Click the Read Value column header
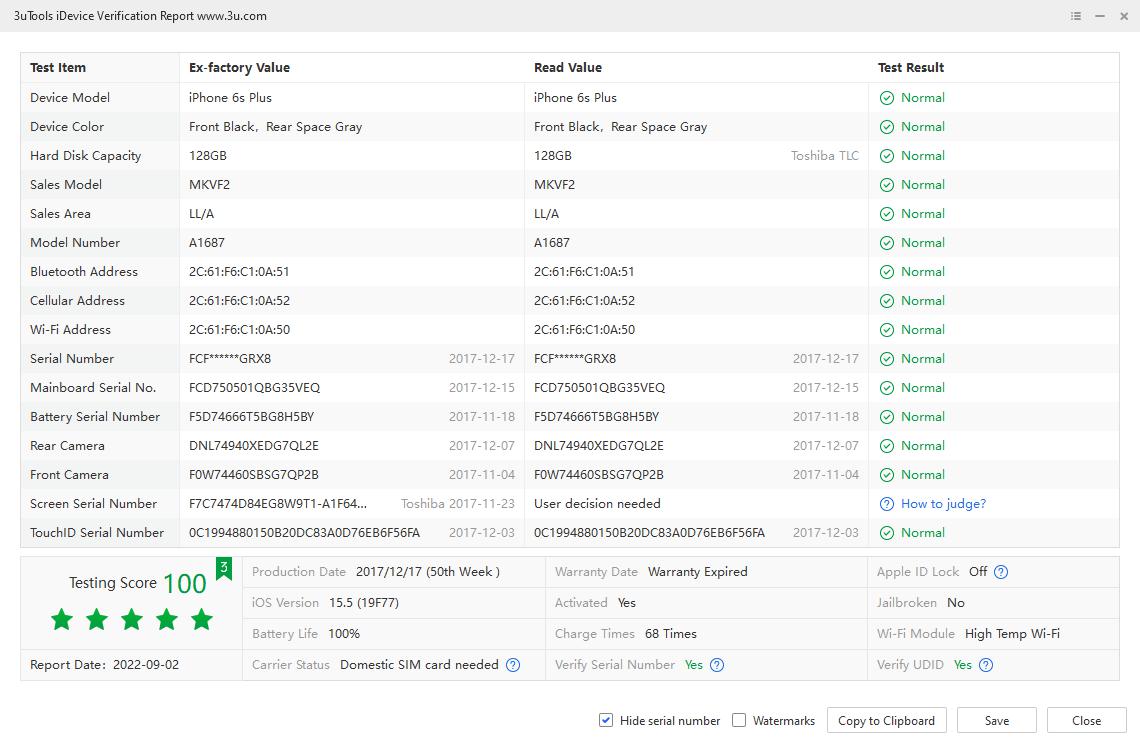This screenshot has height=749, width=1140. click(x=568, y=68)
